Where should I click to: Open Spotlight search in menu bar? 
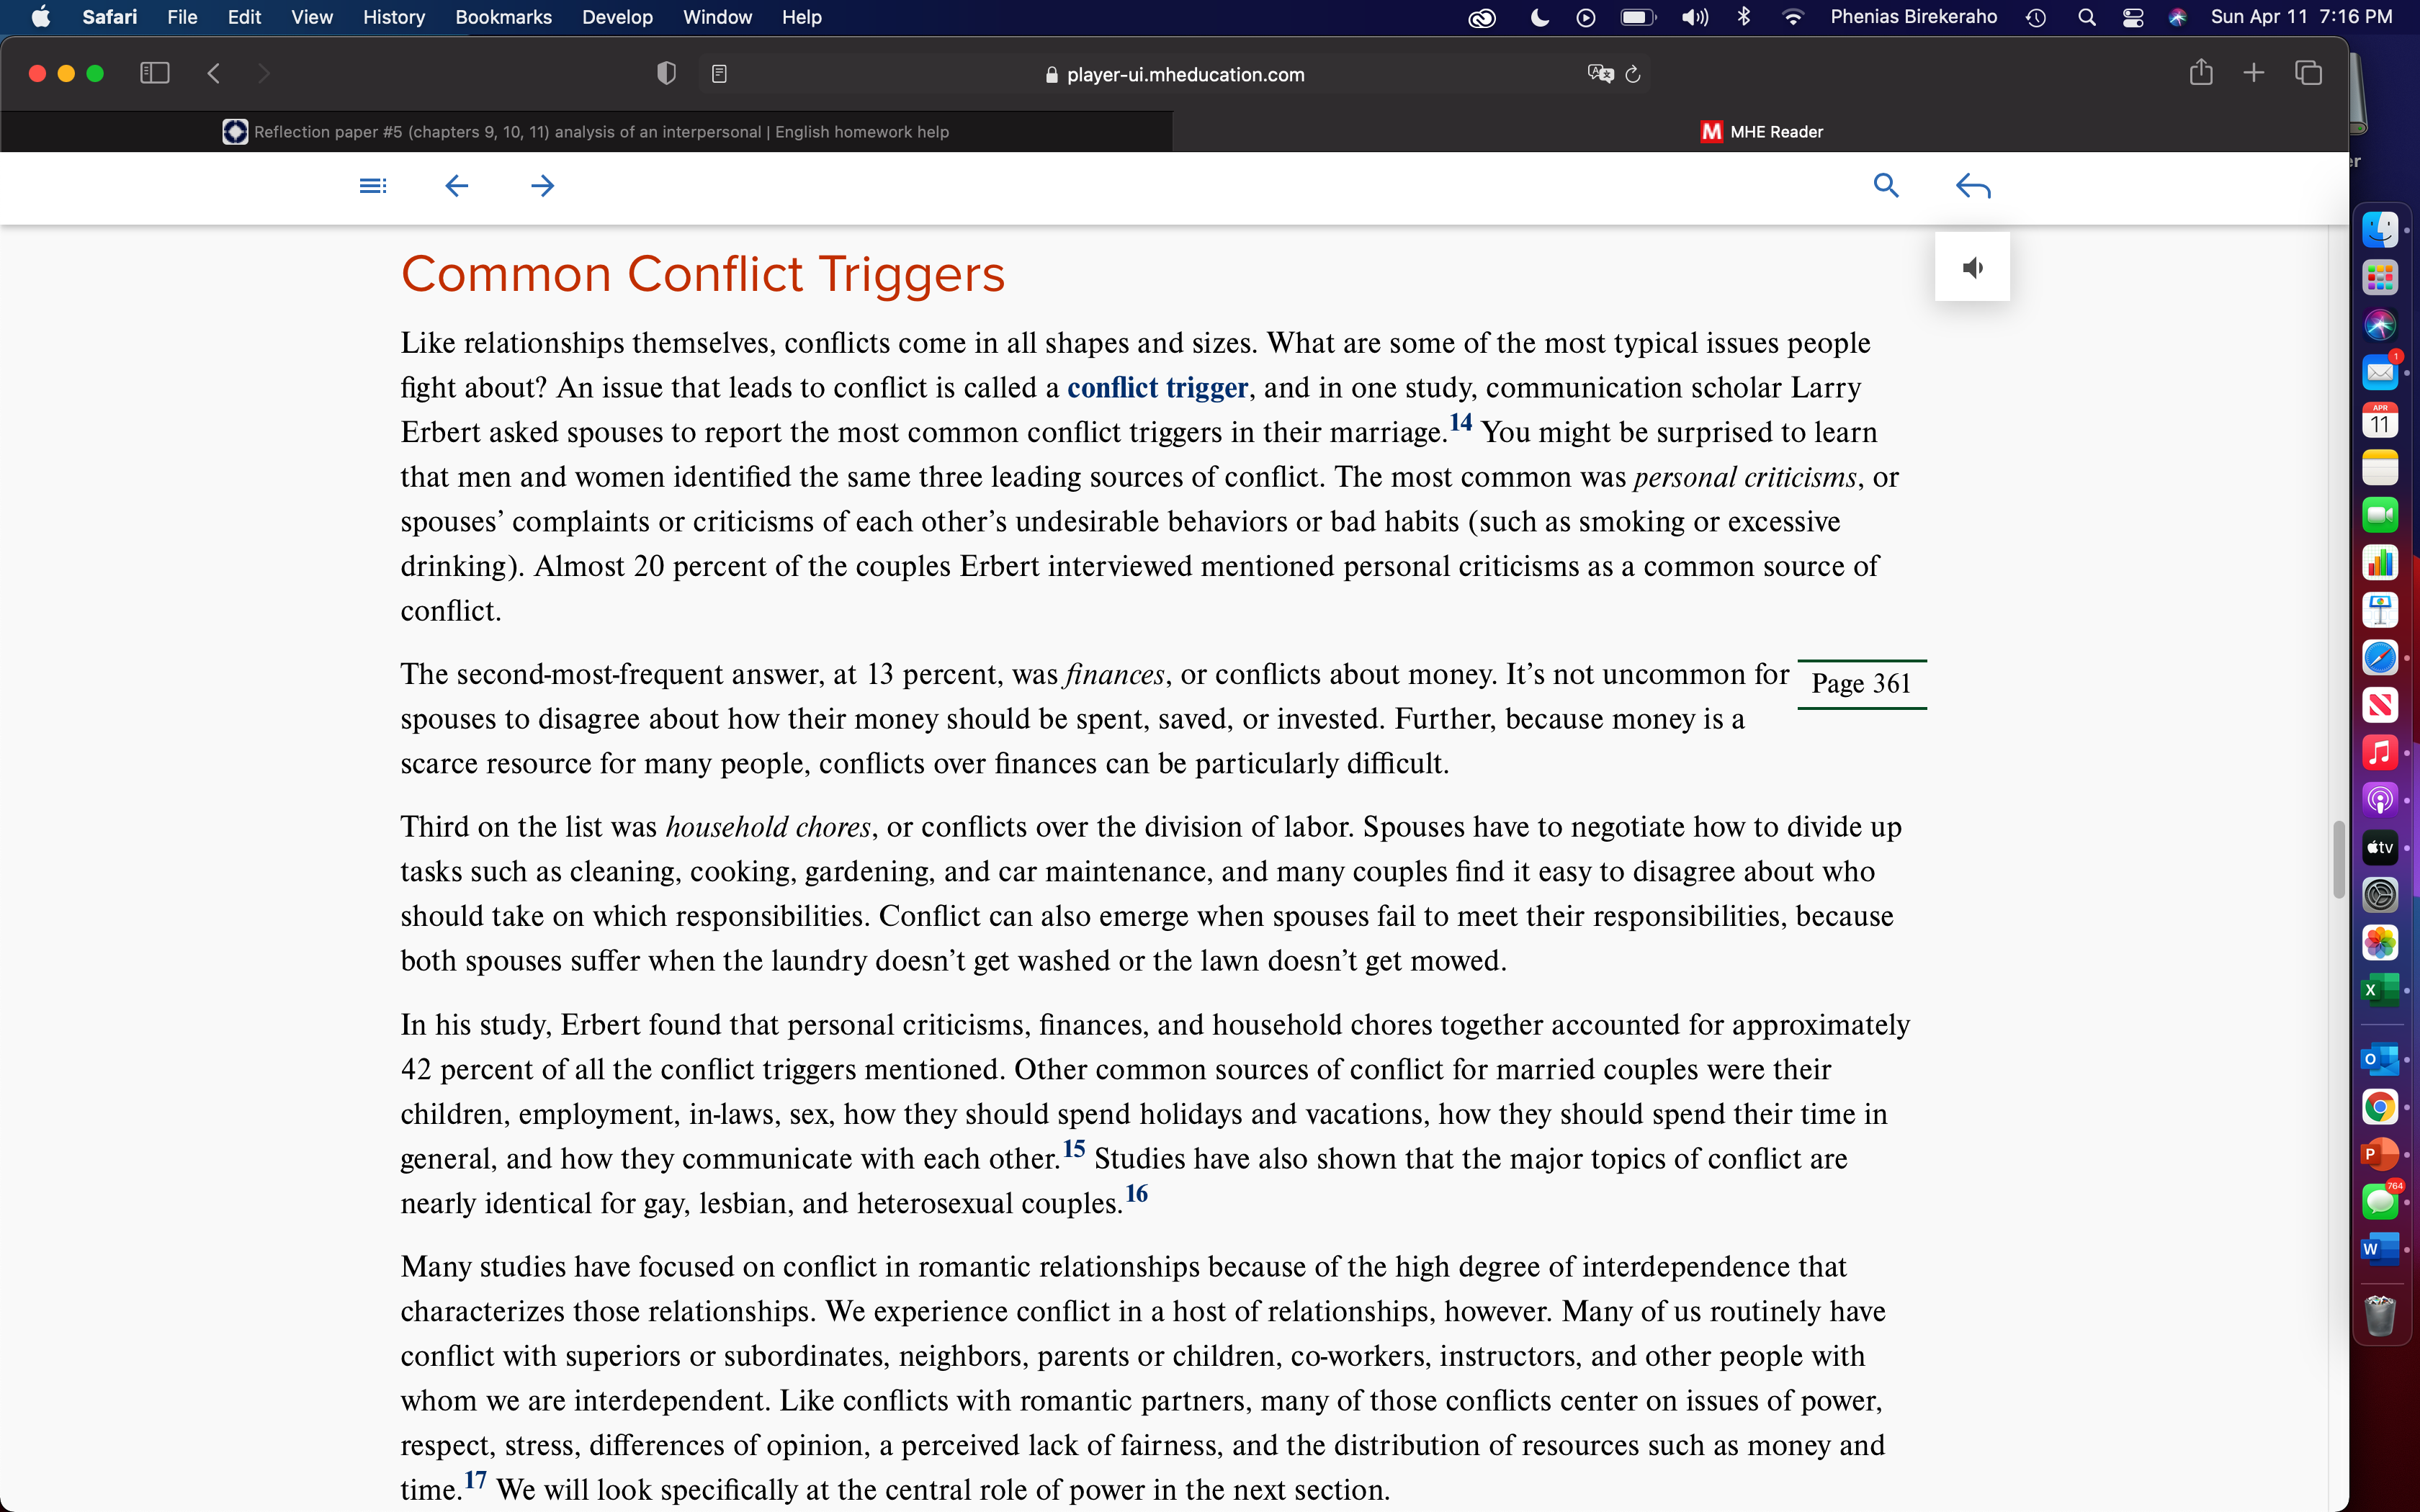point(2086,17)
